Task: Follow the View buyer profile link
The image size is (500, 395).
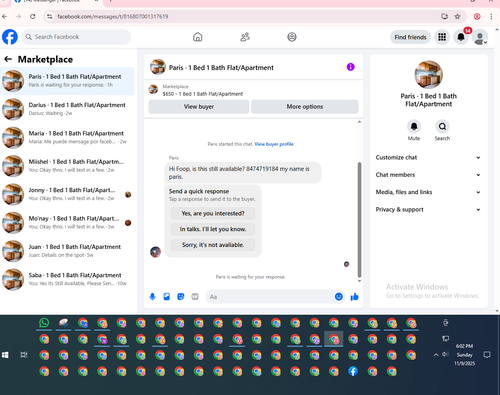Action: point(274,144)
